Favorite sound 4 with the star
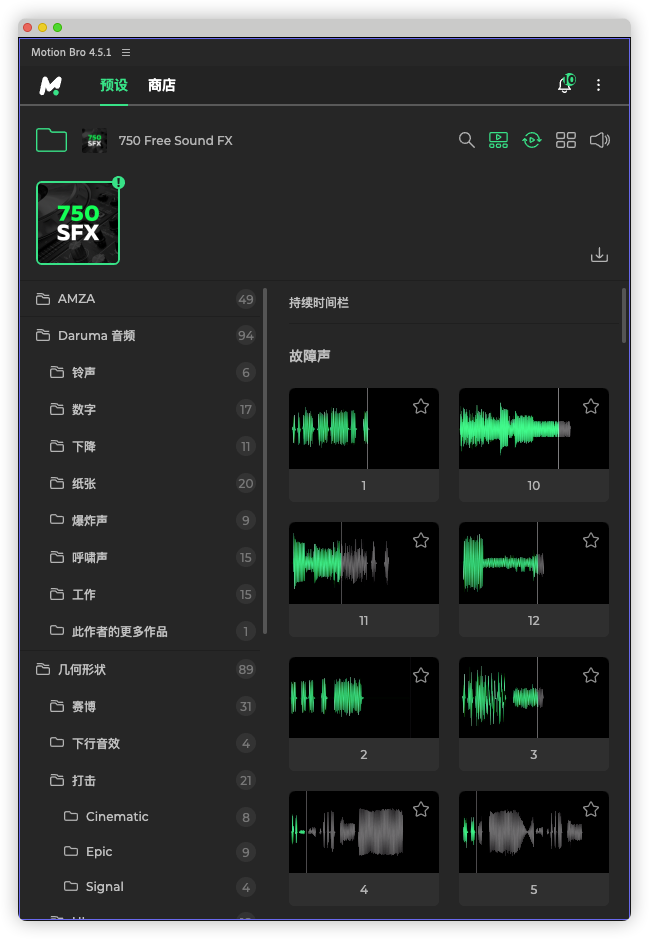 tap(421, 810)
